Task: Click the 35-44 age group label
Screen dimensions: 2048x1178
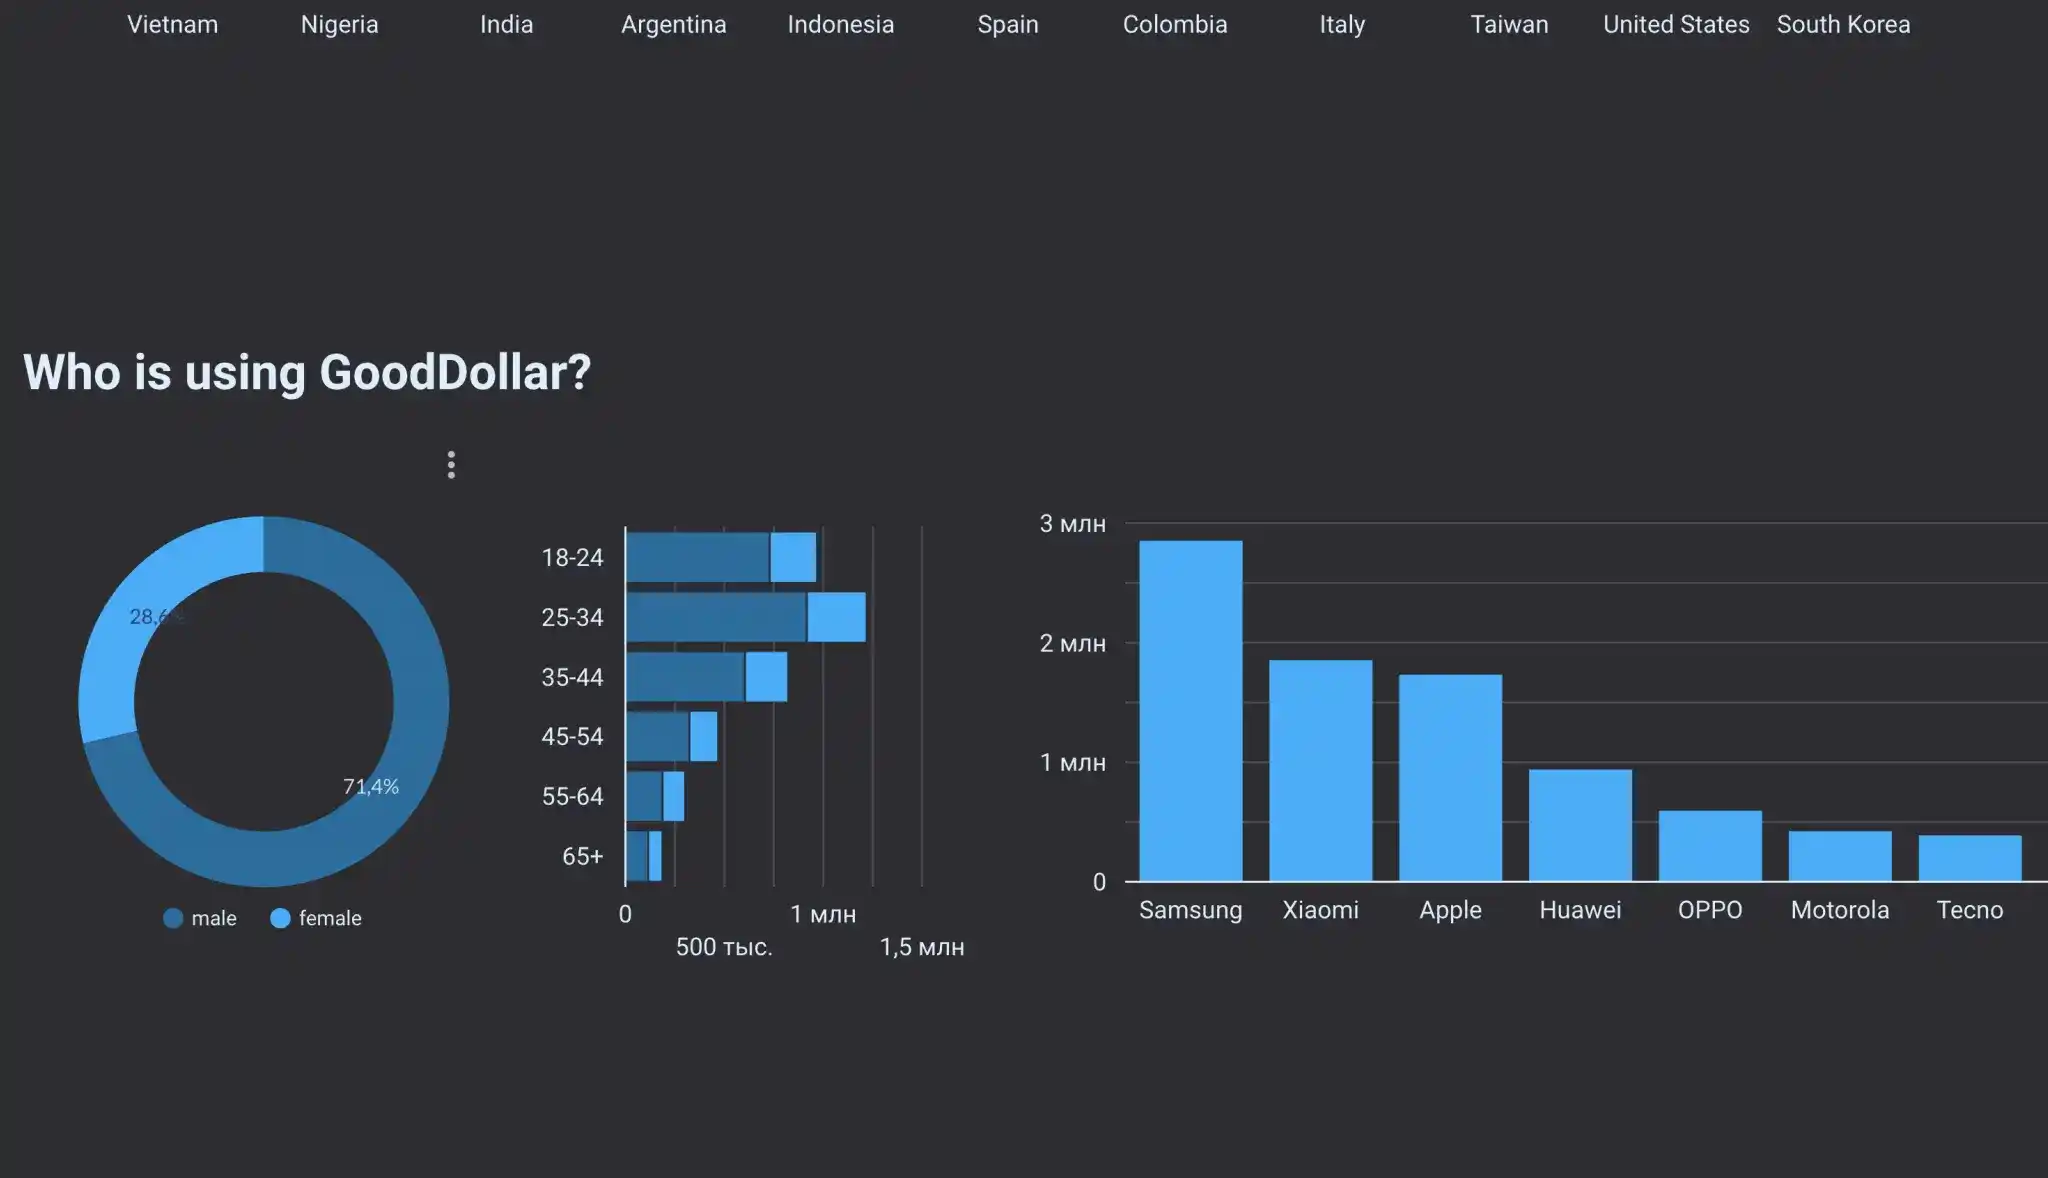Action: click(x=572, y=677)
